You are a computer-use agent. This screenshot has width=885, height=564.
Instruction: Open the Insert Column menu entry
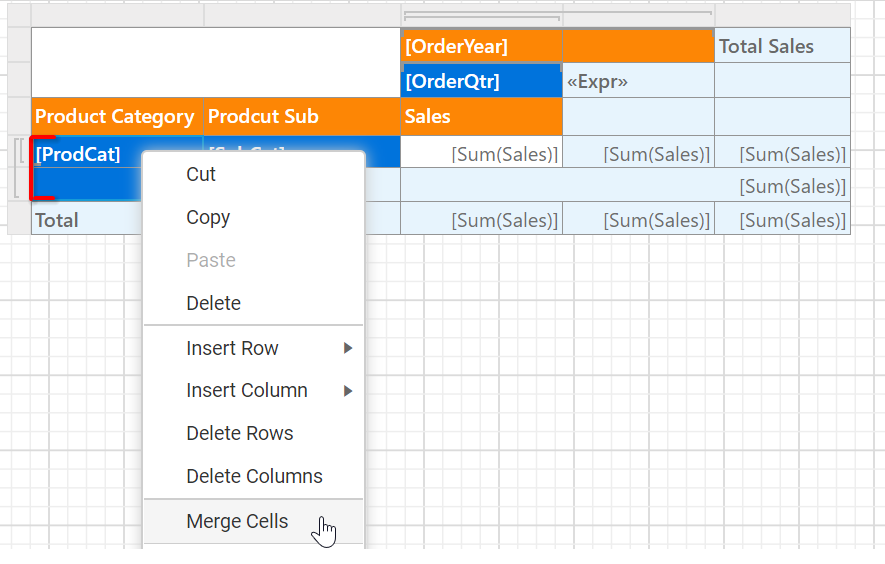(x=247, y=391)
